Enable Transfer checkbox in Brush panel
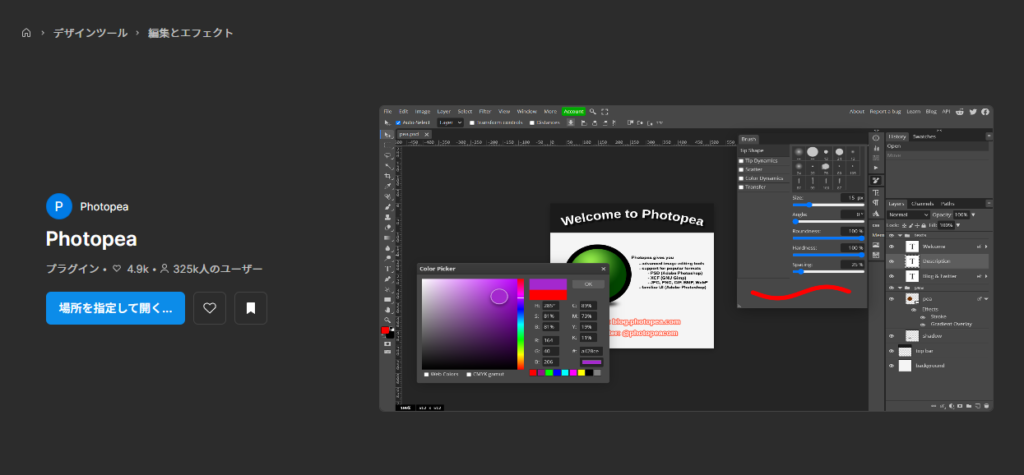 click(x=741, y=188)
